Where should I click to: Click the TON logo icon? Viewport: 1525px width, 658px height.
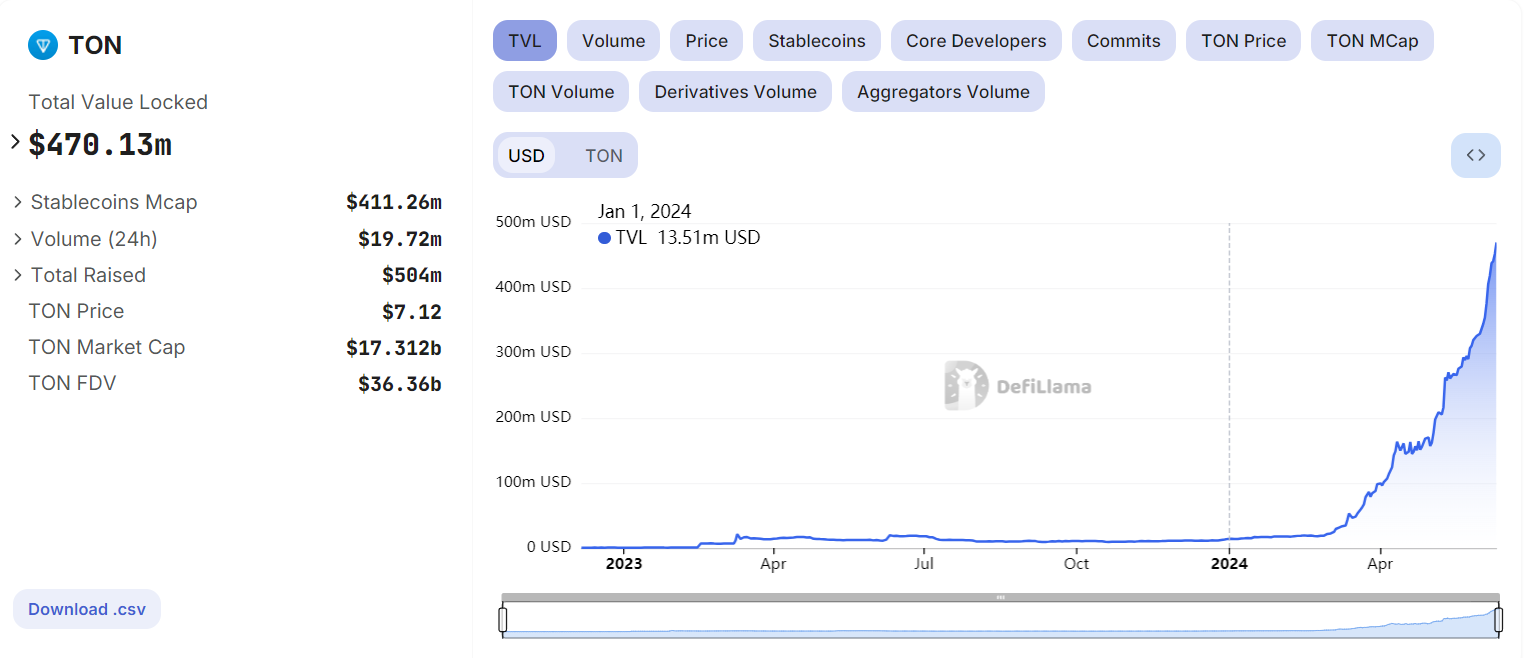[41, 44]
